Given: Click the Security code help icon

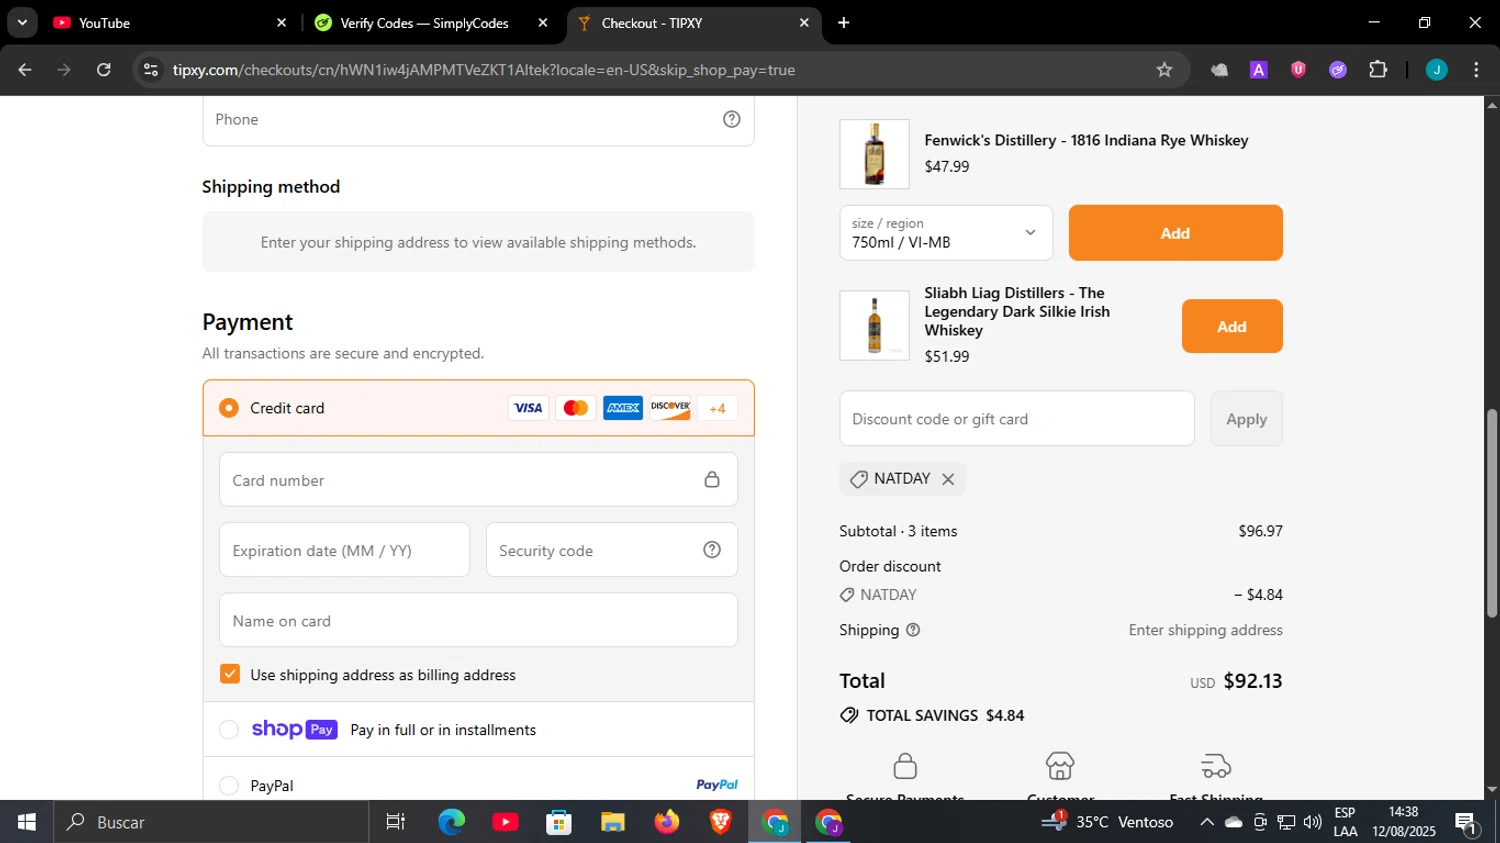Looking at the screenshot, I should (712, 550).
